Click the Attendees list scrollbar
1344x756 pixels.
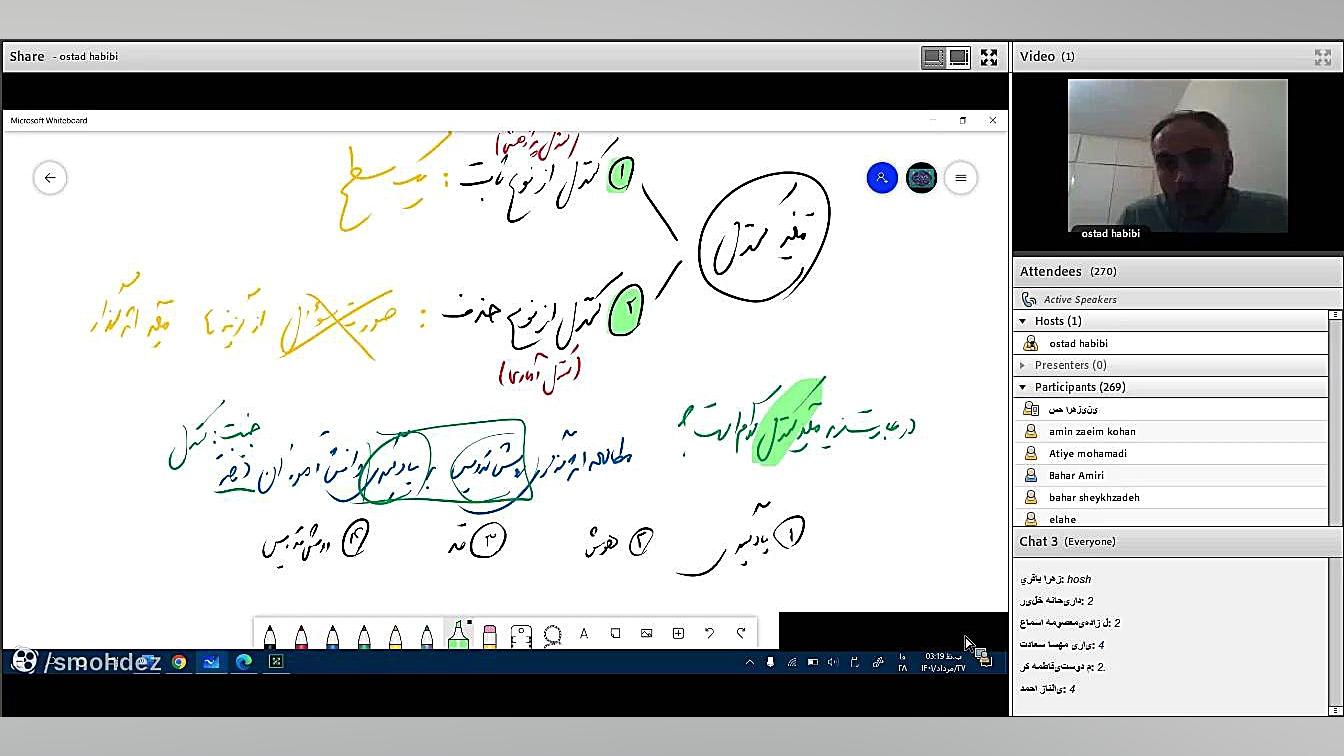click(x=1335, y=417)
